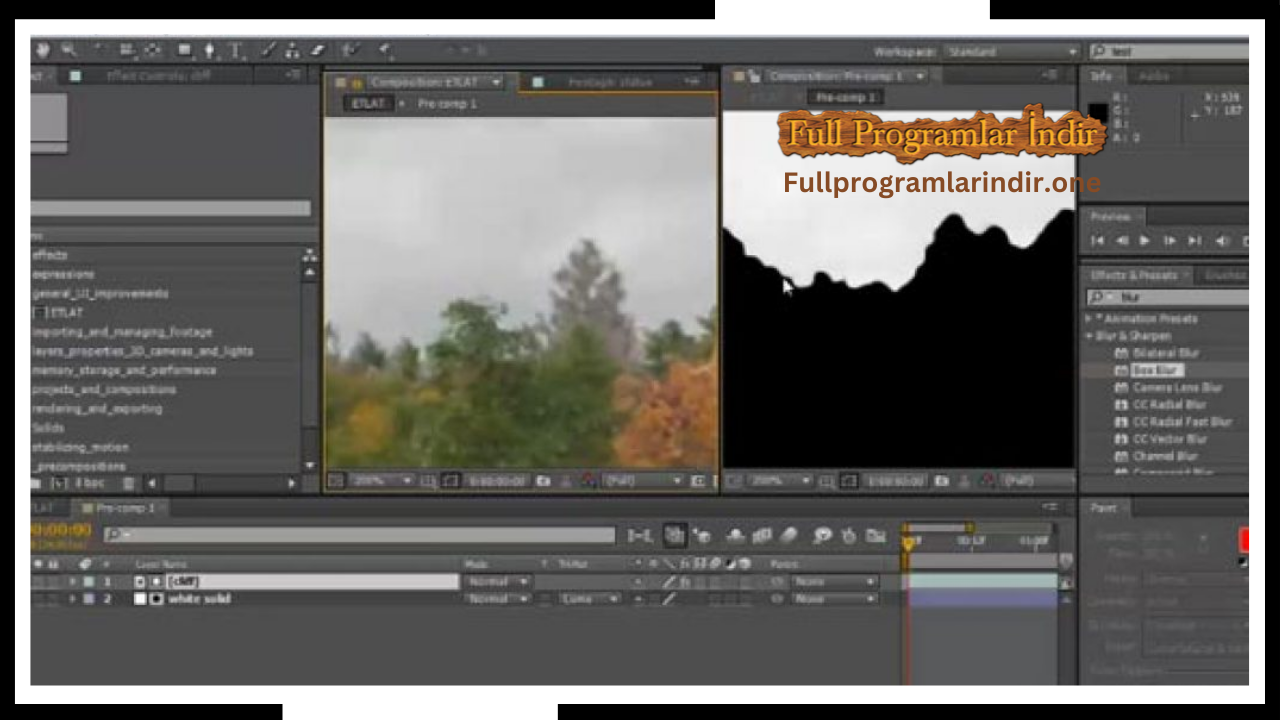
Task: Select the Effects & Presets tab
Action: [x=1135, y=275]
